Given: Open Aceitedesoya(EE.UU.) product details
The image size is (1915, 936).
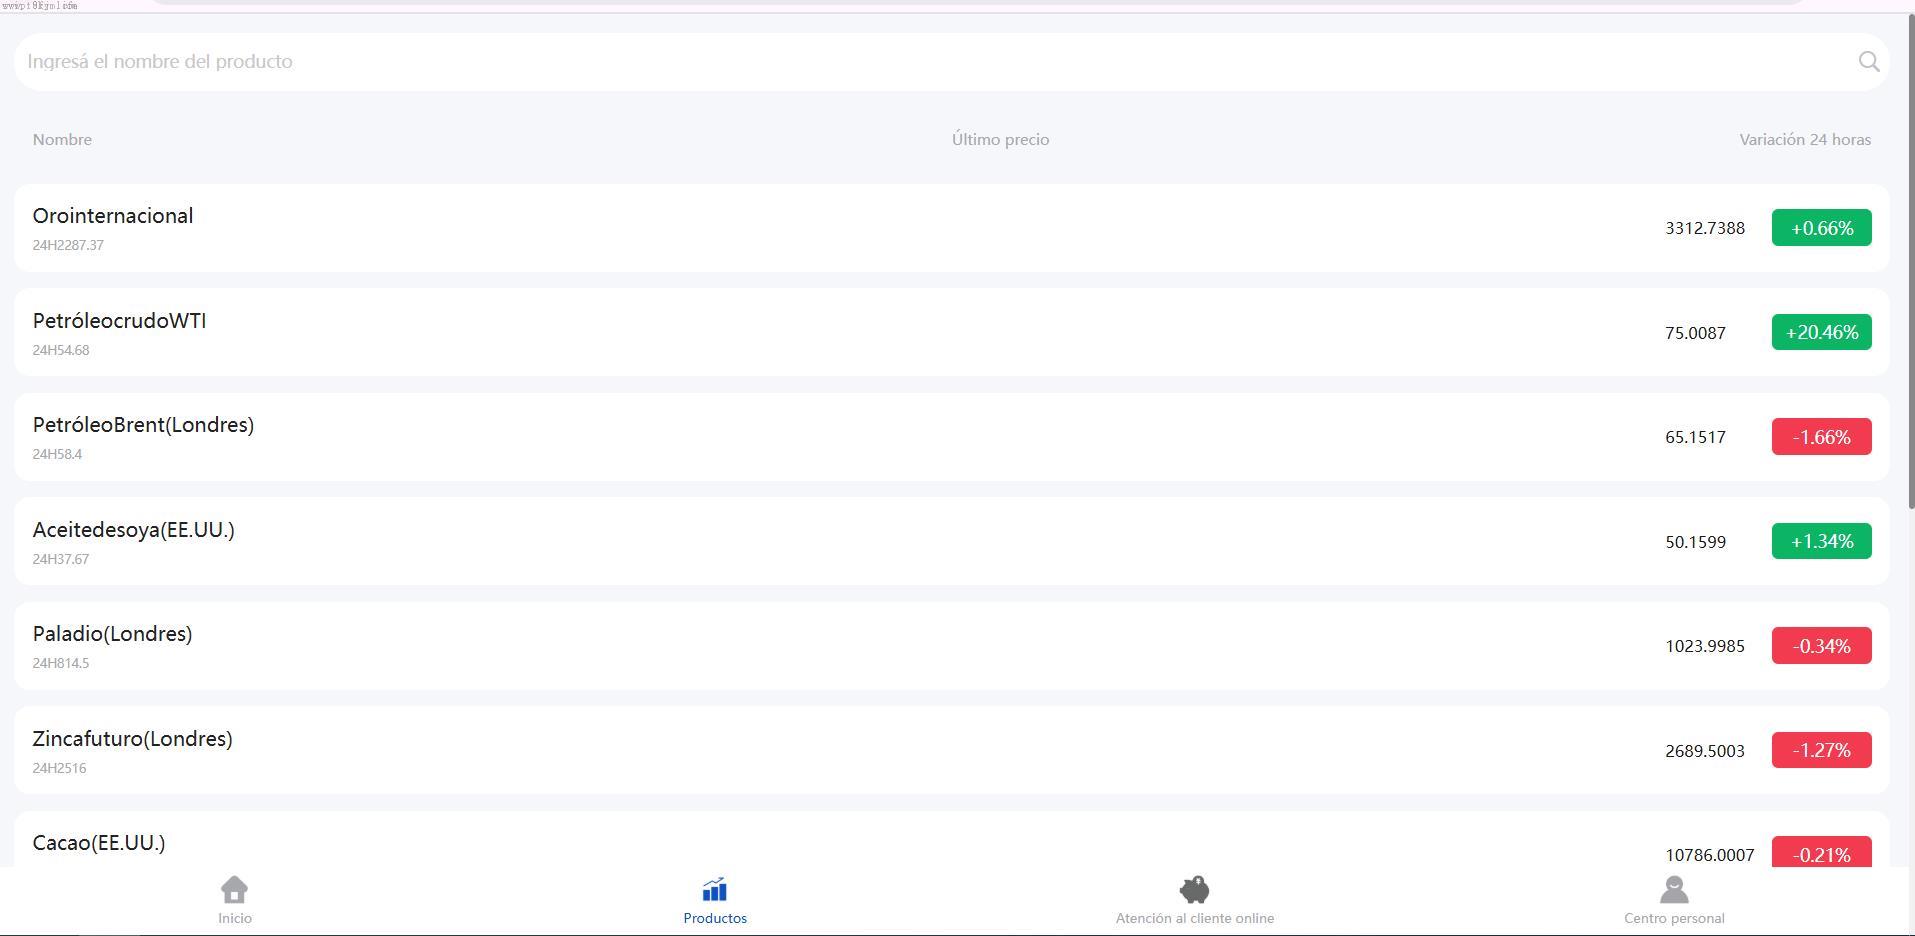Looking at the screenshot, I should click(133, 530).
